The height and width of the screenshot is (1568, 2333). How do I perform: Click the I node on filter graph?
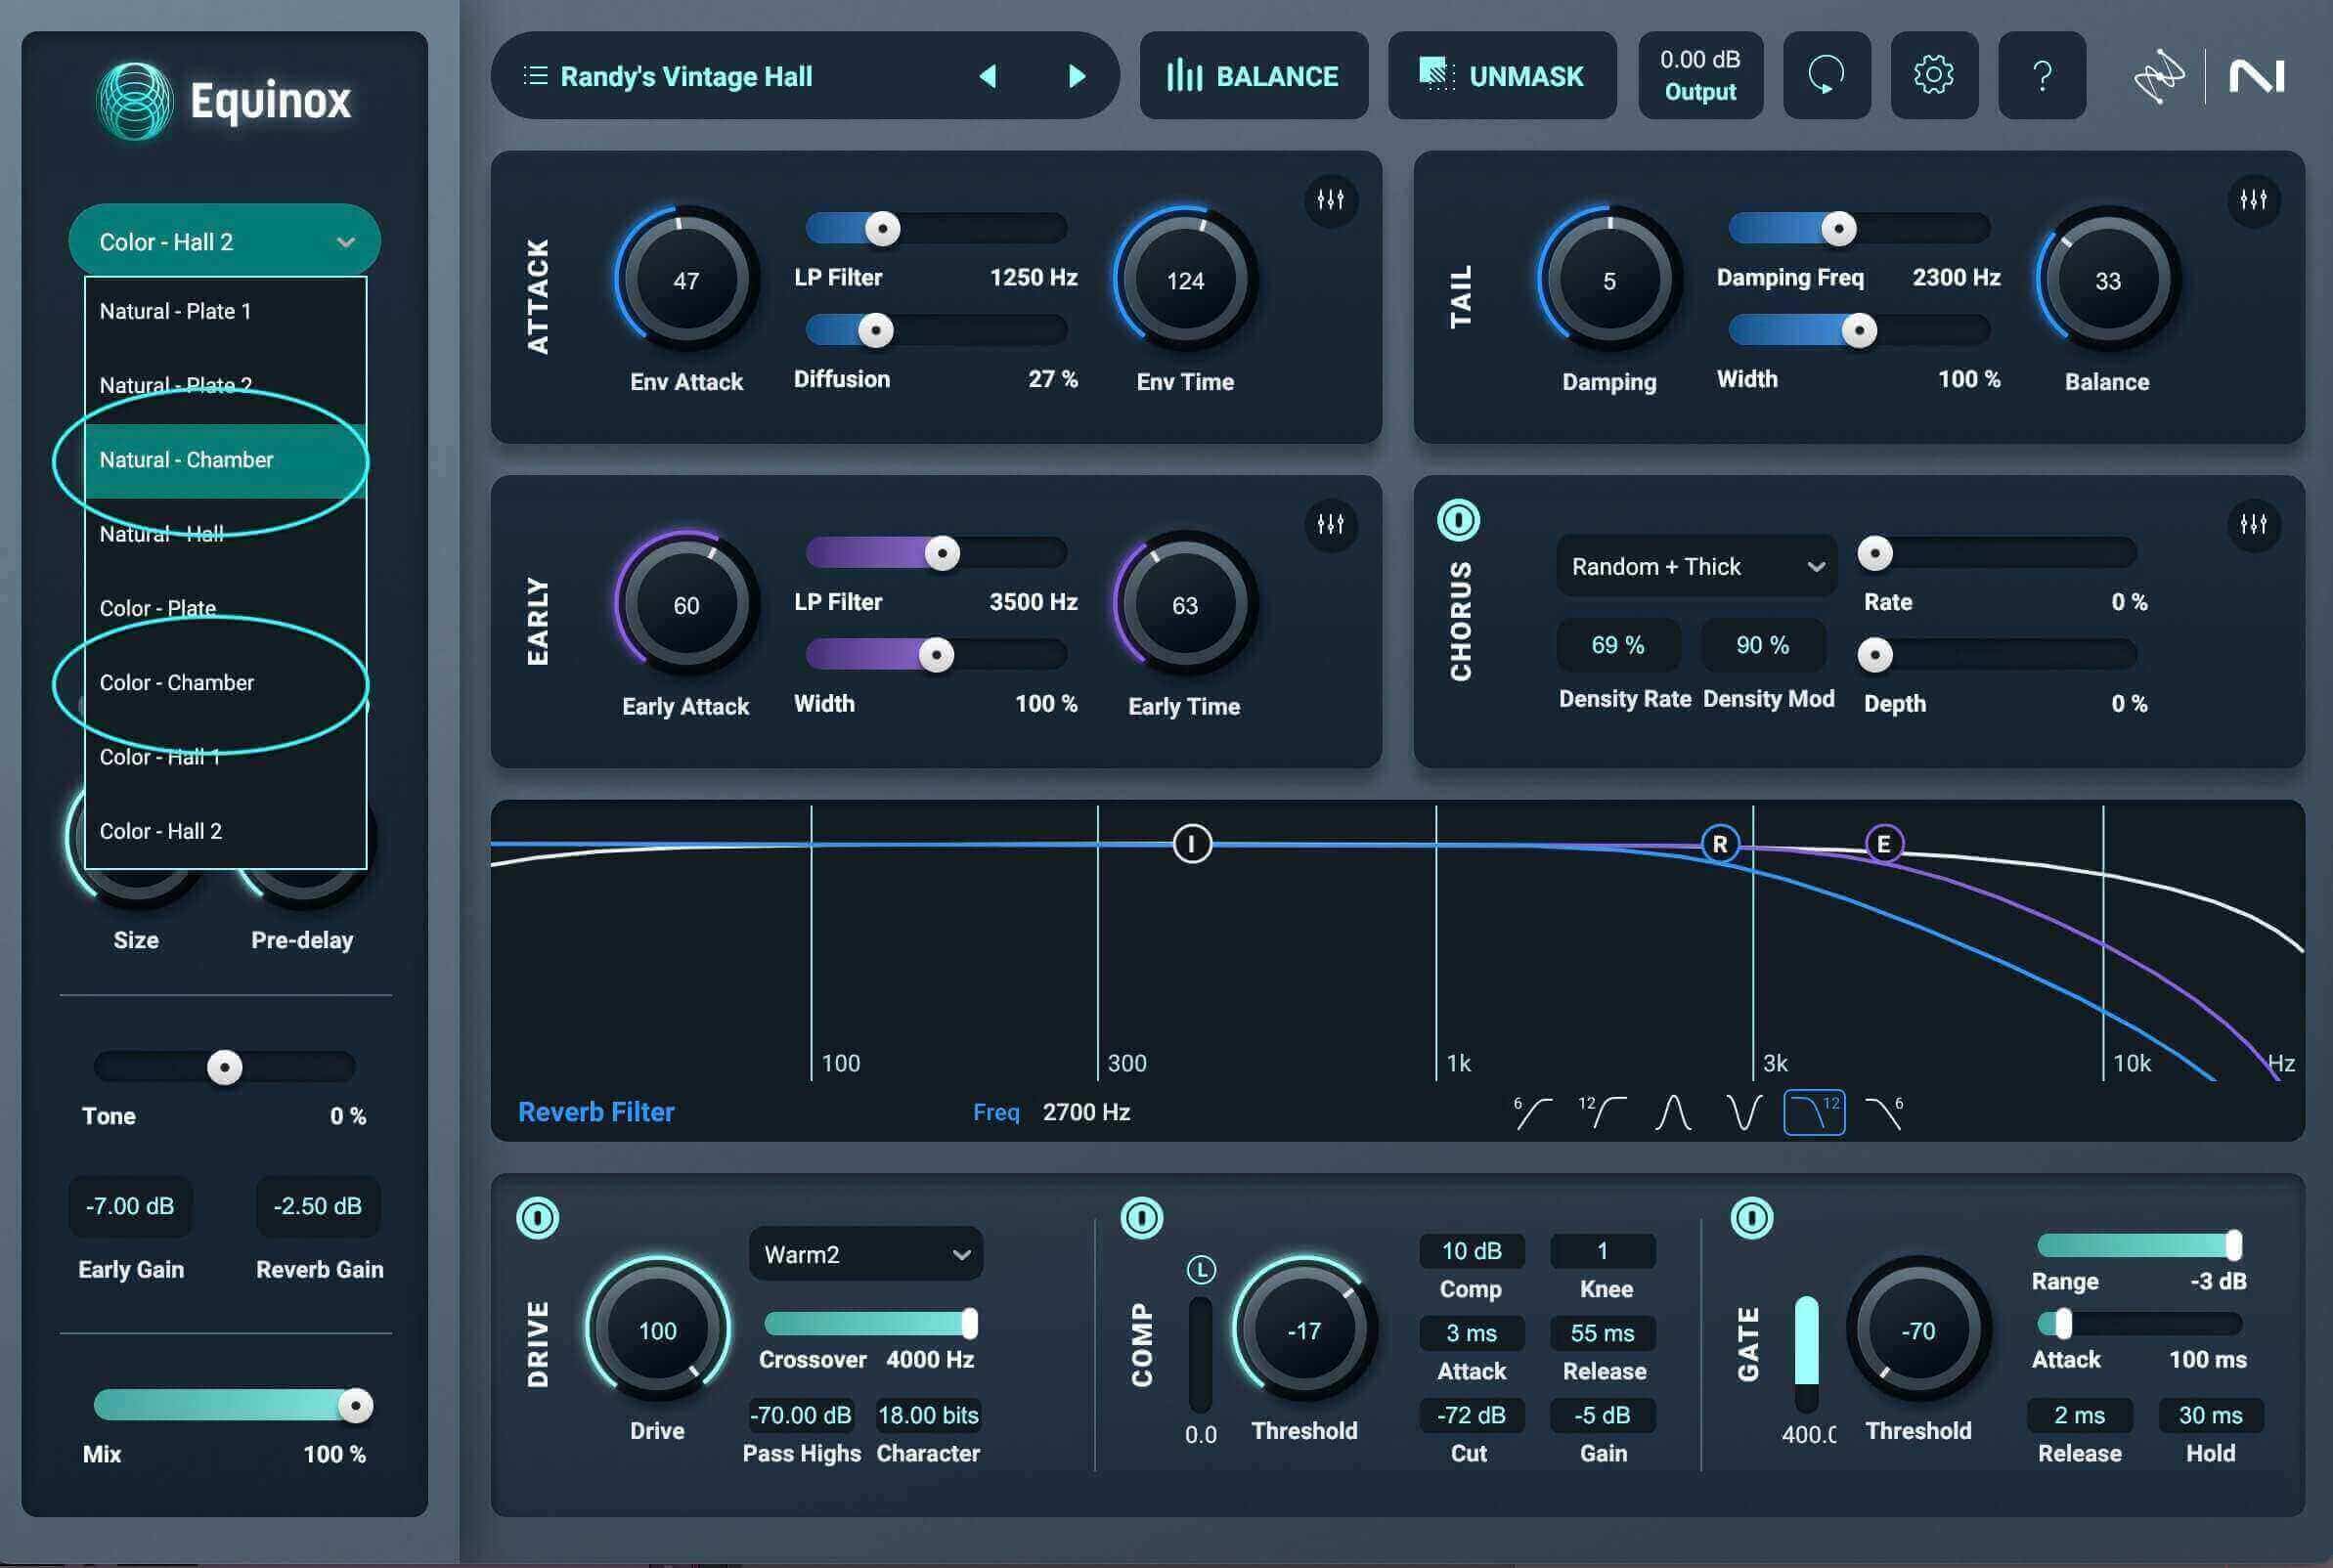pos(1191,844)
